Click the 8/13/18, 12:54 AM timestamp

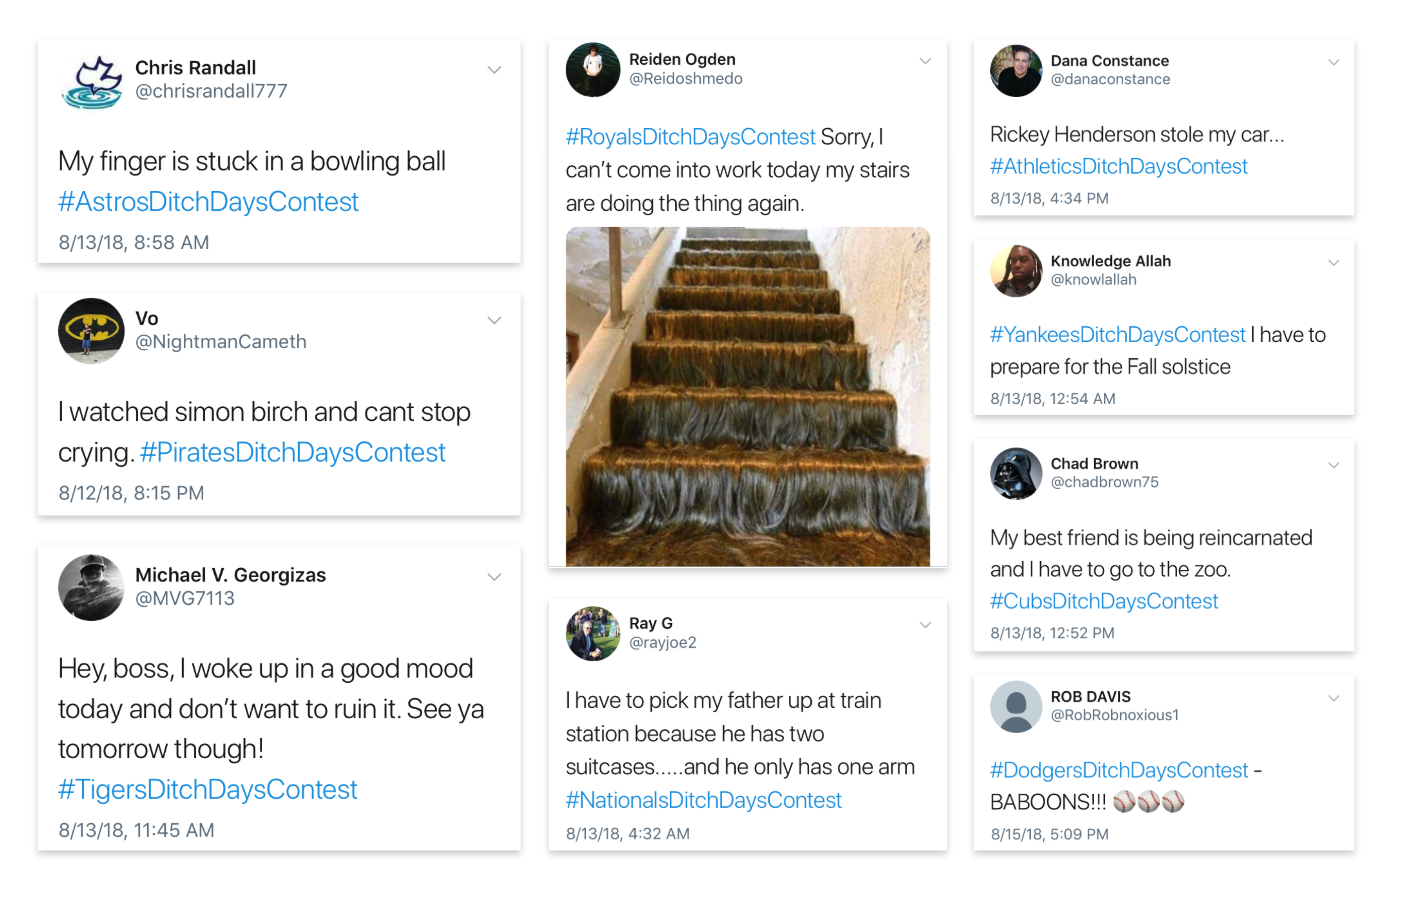pyautogui.click(x=1052, y=399)
